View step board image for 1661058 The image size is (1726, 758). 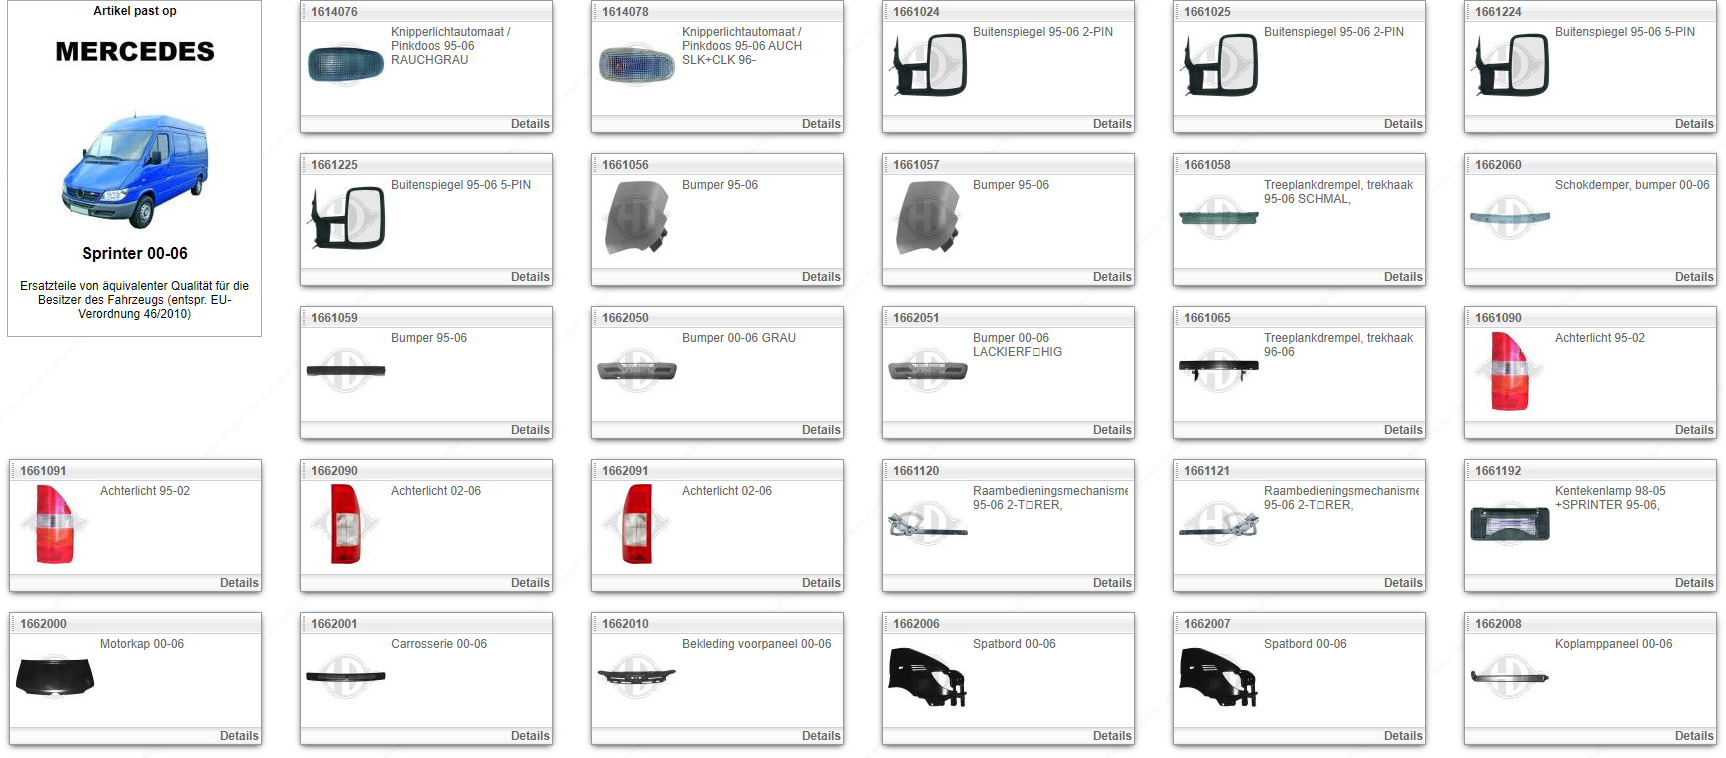[1219, 218]
